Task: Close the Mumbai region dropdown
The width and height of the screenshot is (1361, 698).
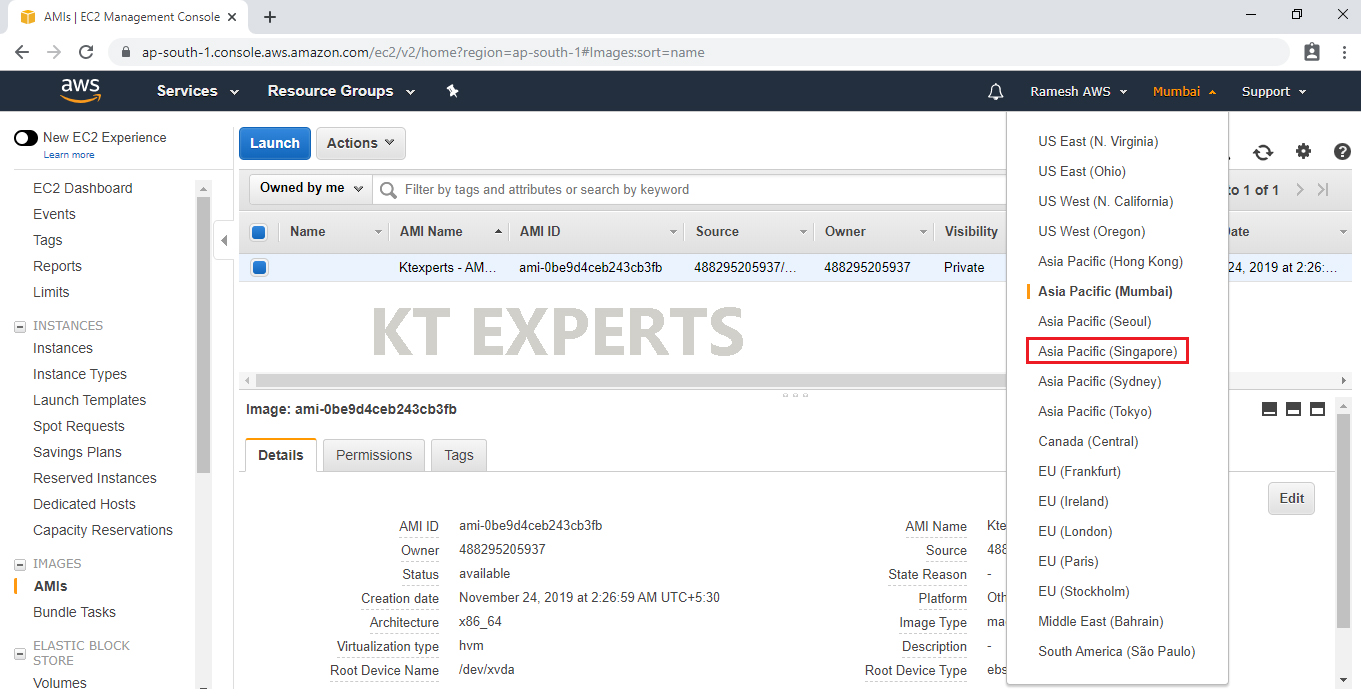Action: [x=1184, y=91]
